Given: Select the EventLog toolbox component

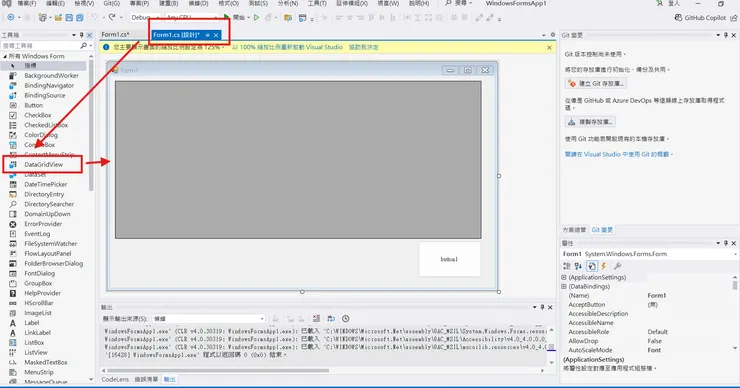Looking at the screenshot, I should [x=37, y=234].
